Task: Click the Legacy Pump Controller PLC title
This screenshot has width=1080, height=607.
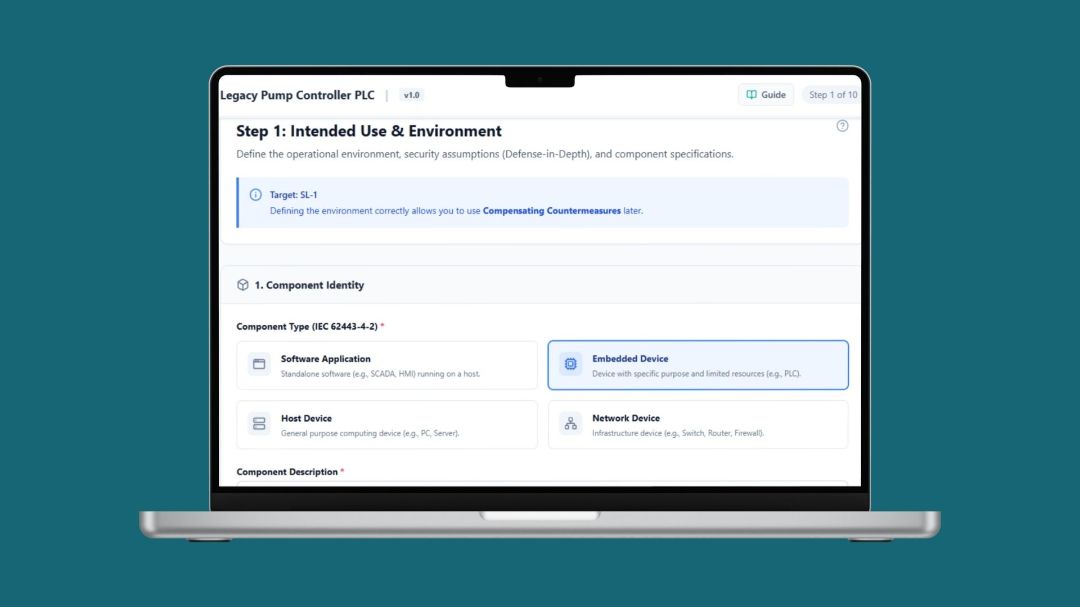Action: click(x=298, y=95)
